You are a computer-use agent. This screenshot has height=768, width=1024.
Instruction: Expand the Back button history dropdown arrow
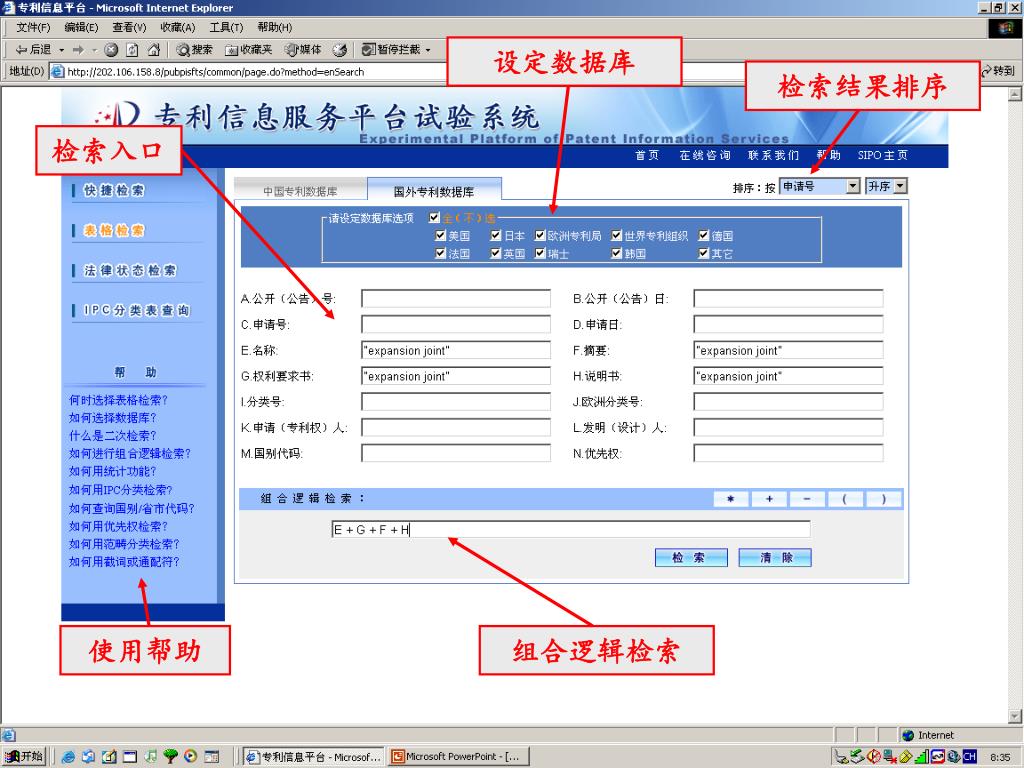pyautogui.click(x=61, y=50)
